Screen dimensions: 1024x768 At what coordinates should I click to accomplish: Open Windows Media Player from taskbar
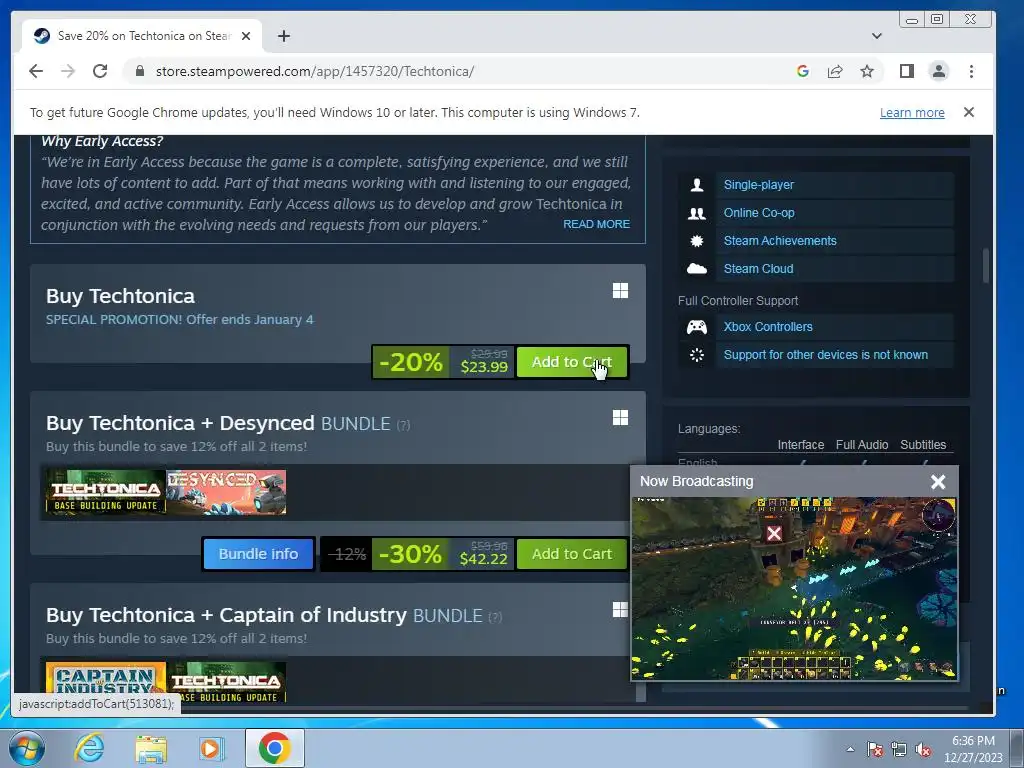pyautogui.click(x=210, y=748)
